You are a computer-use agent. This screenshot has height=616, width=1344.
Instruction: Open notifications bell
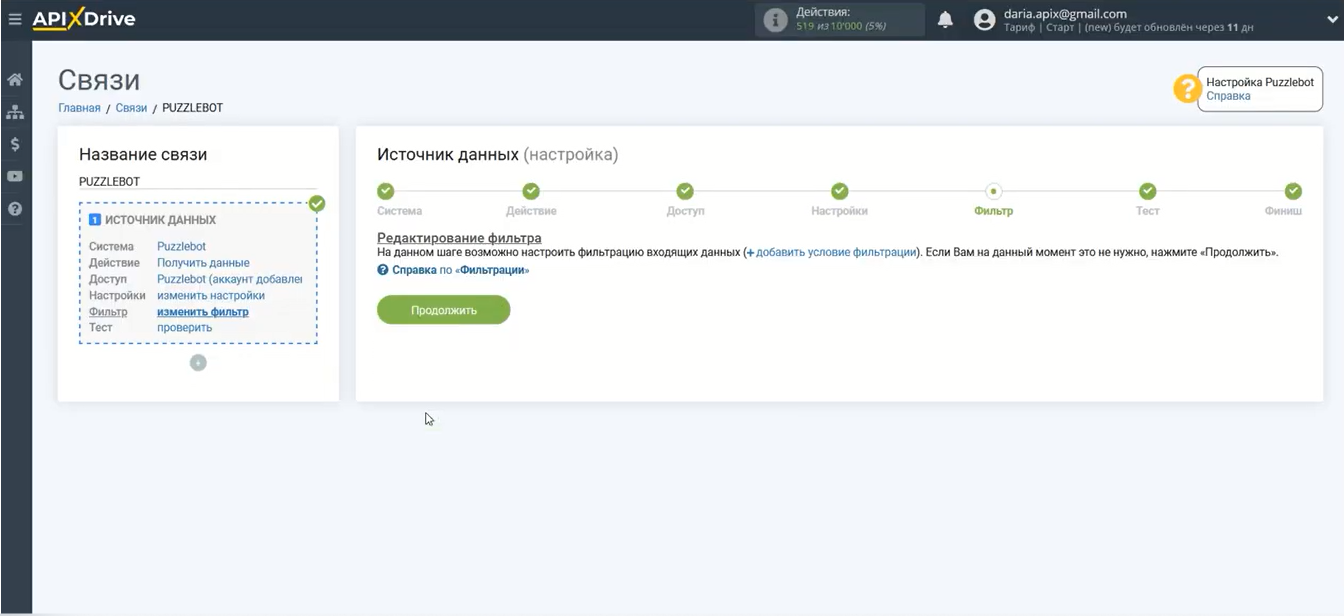pyautogui.click(x=945, y=20)
